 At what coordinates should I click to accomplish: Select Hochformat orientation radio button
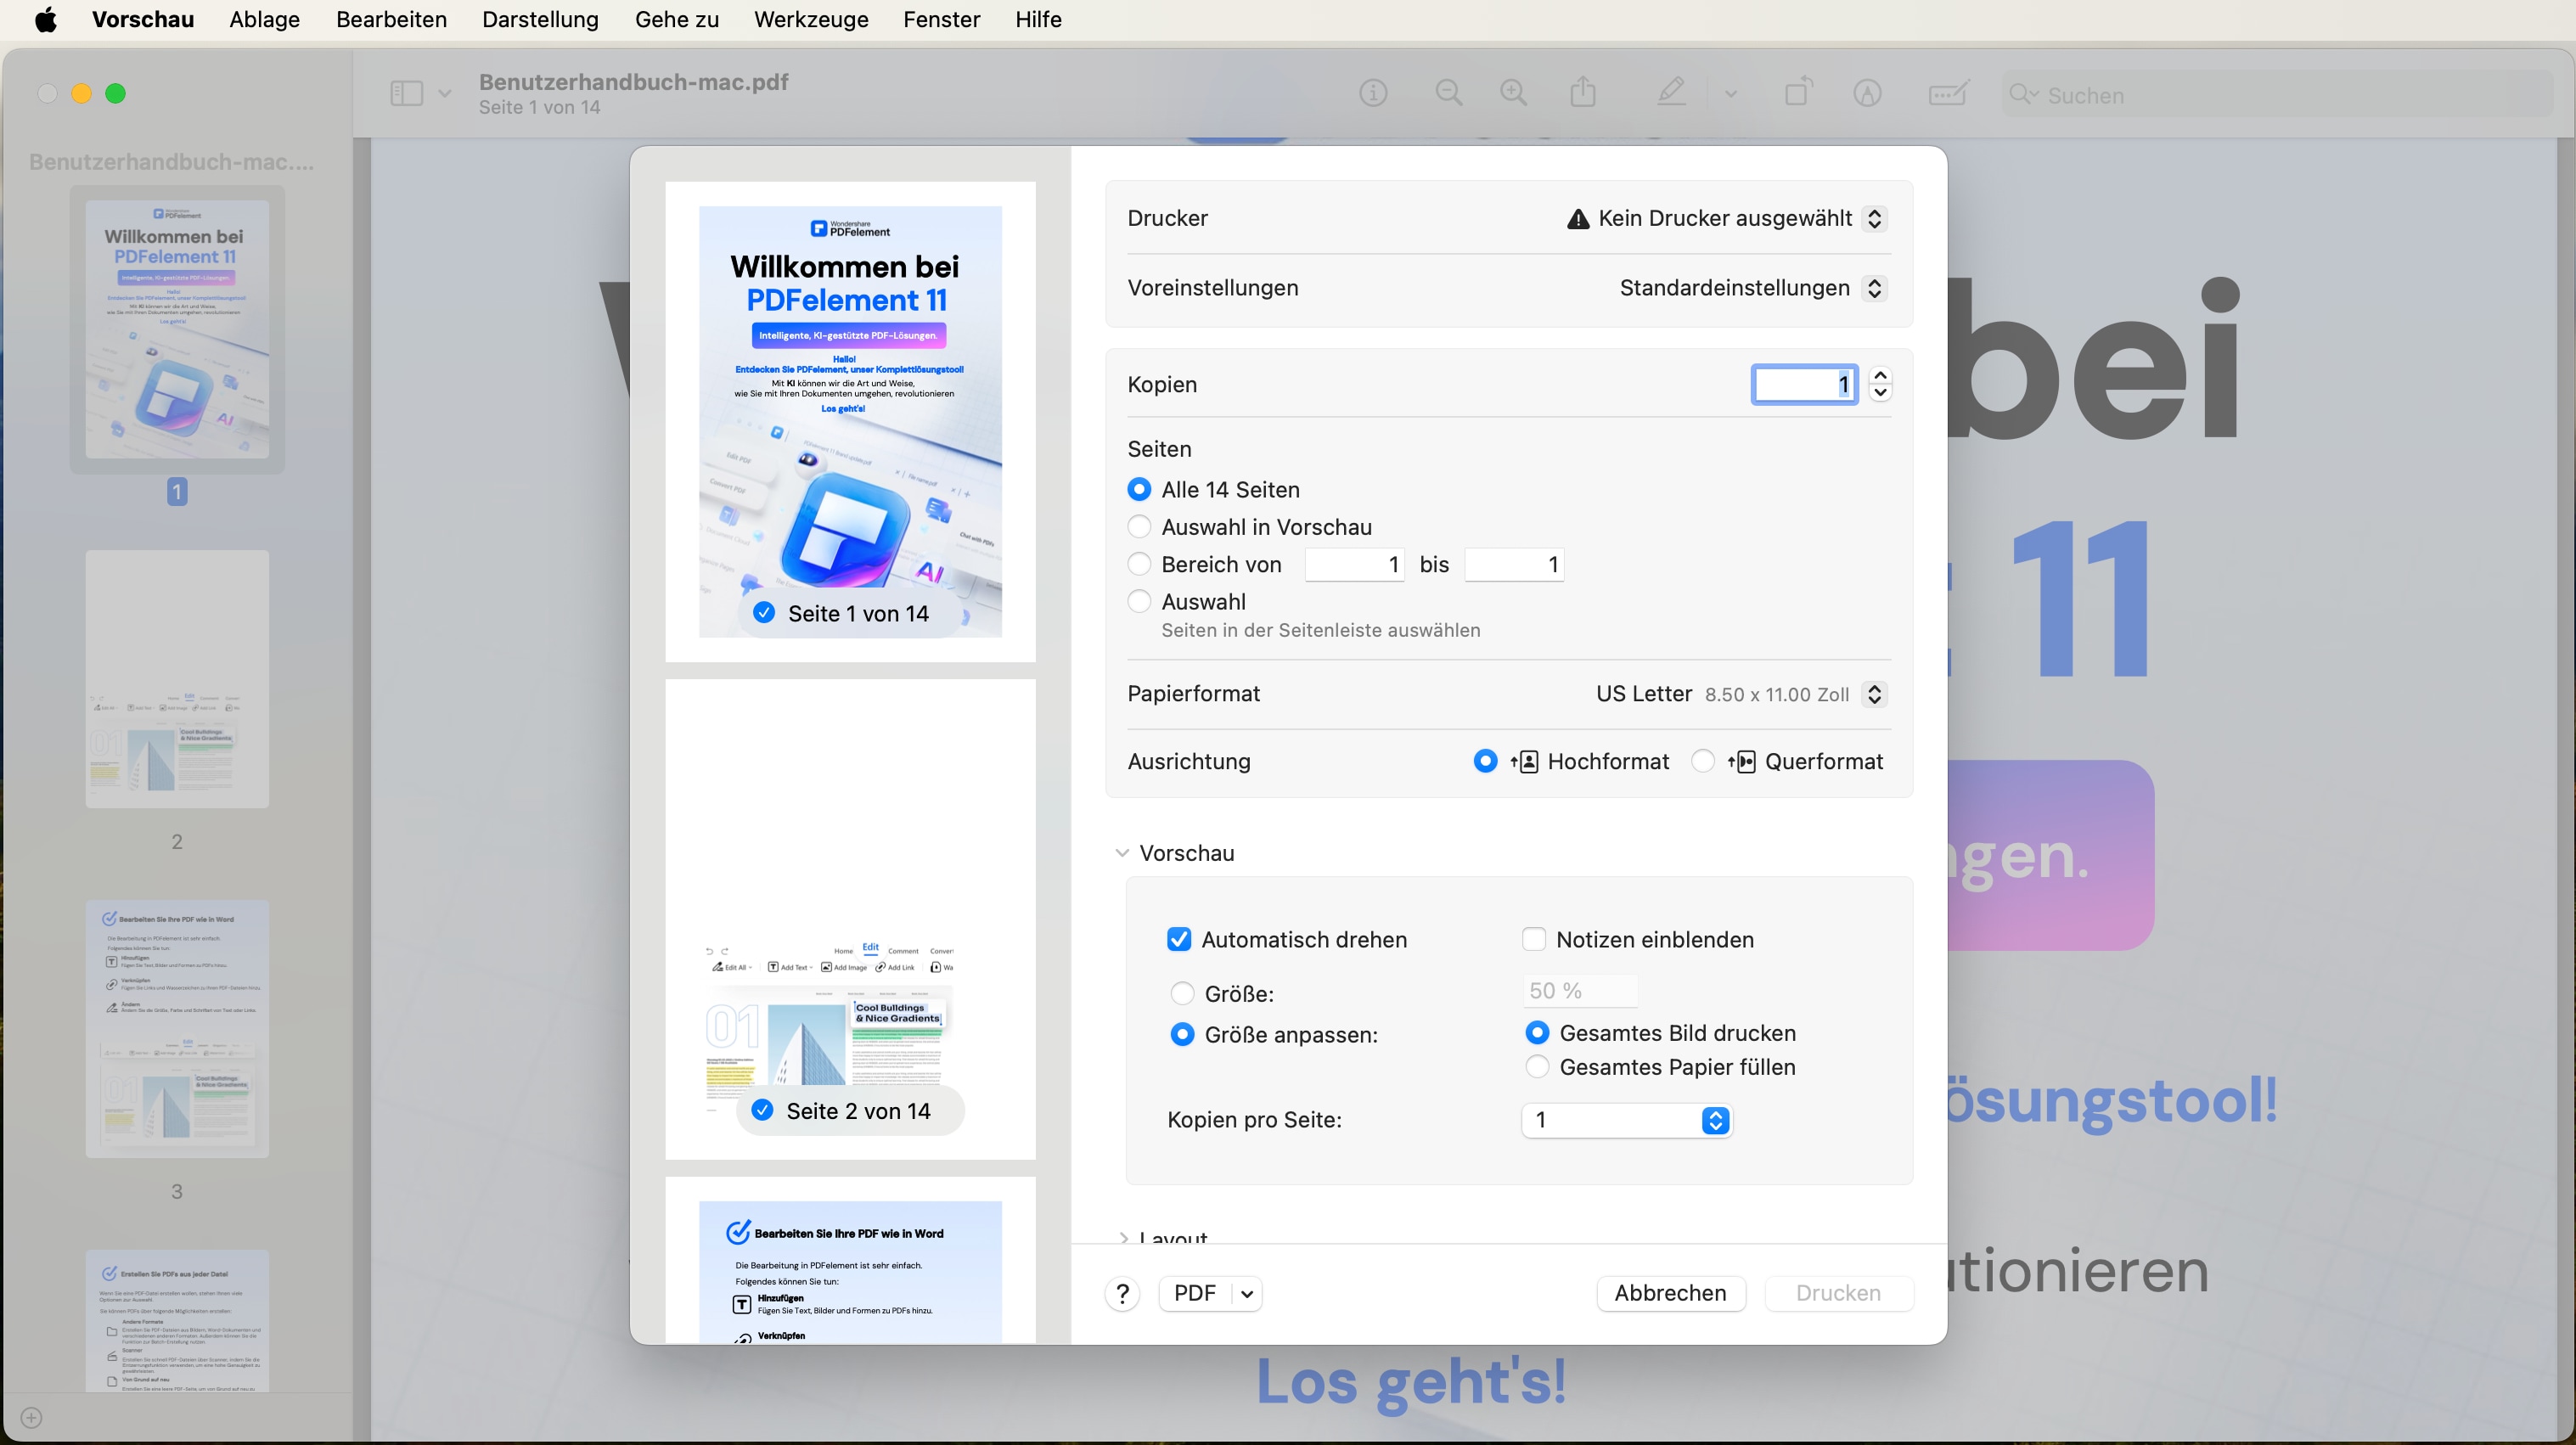(1486, 762)
